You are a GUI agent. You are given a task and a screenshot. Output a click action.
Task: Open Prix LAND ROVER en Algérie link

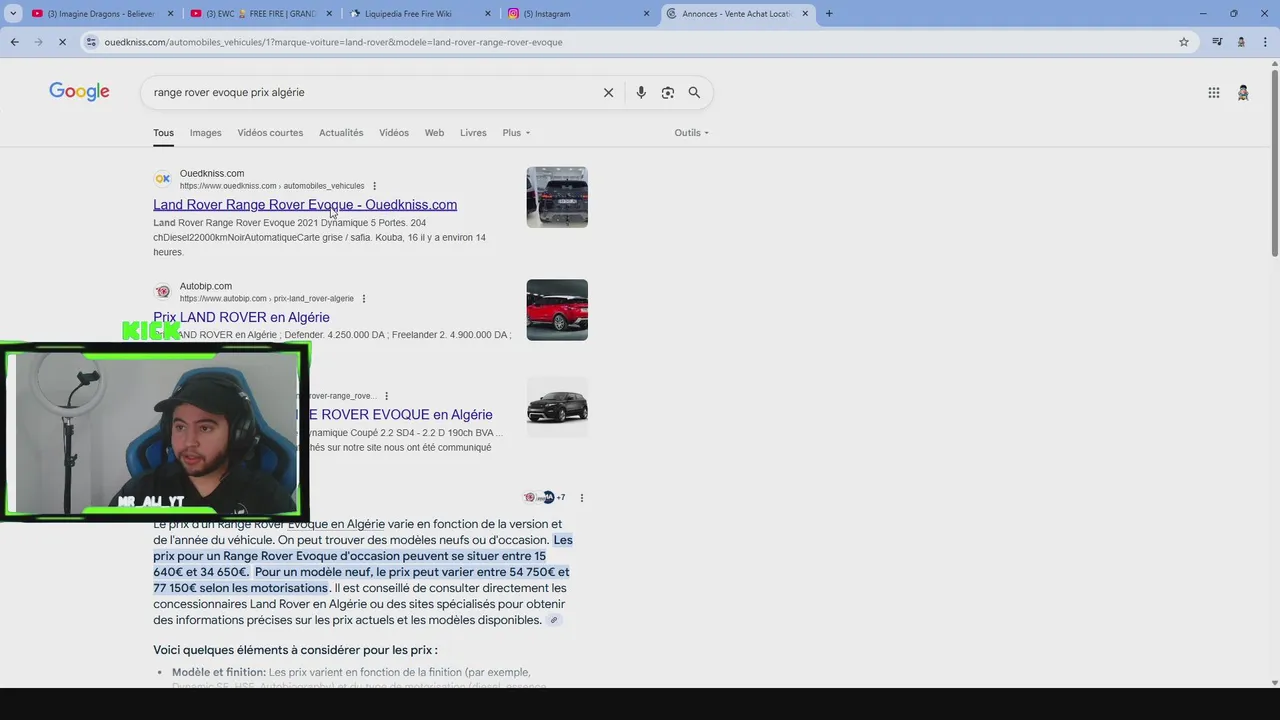tap(241, 317)
